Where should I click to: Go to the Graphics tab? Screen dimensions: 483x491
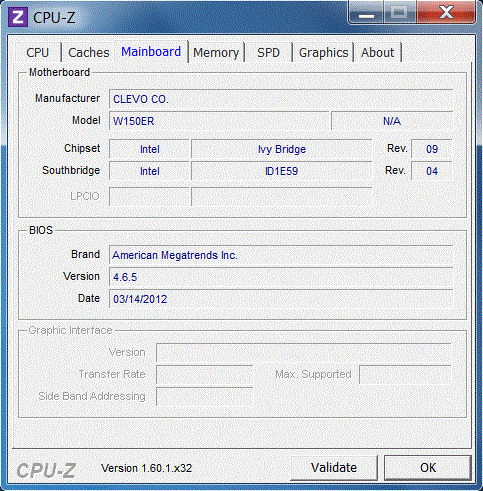click(323, 53)
